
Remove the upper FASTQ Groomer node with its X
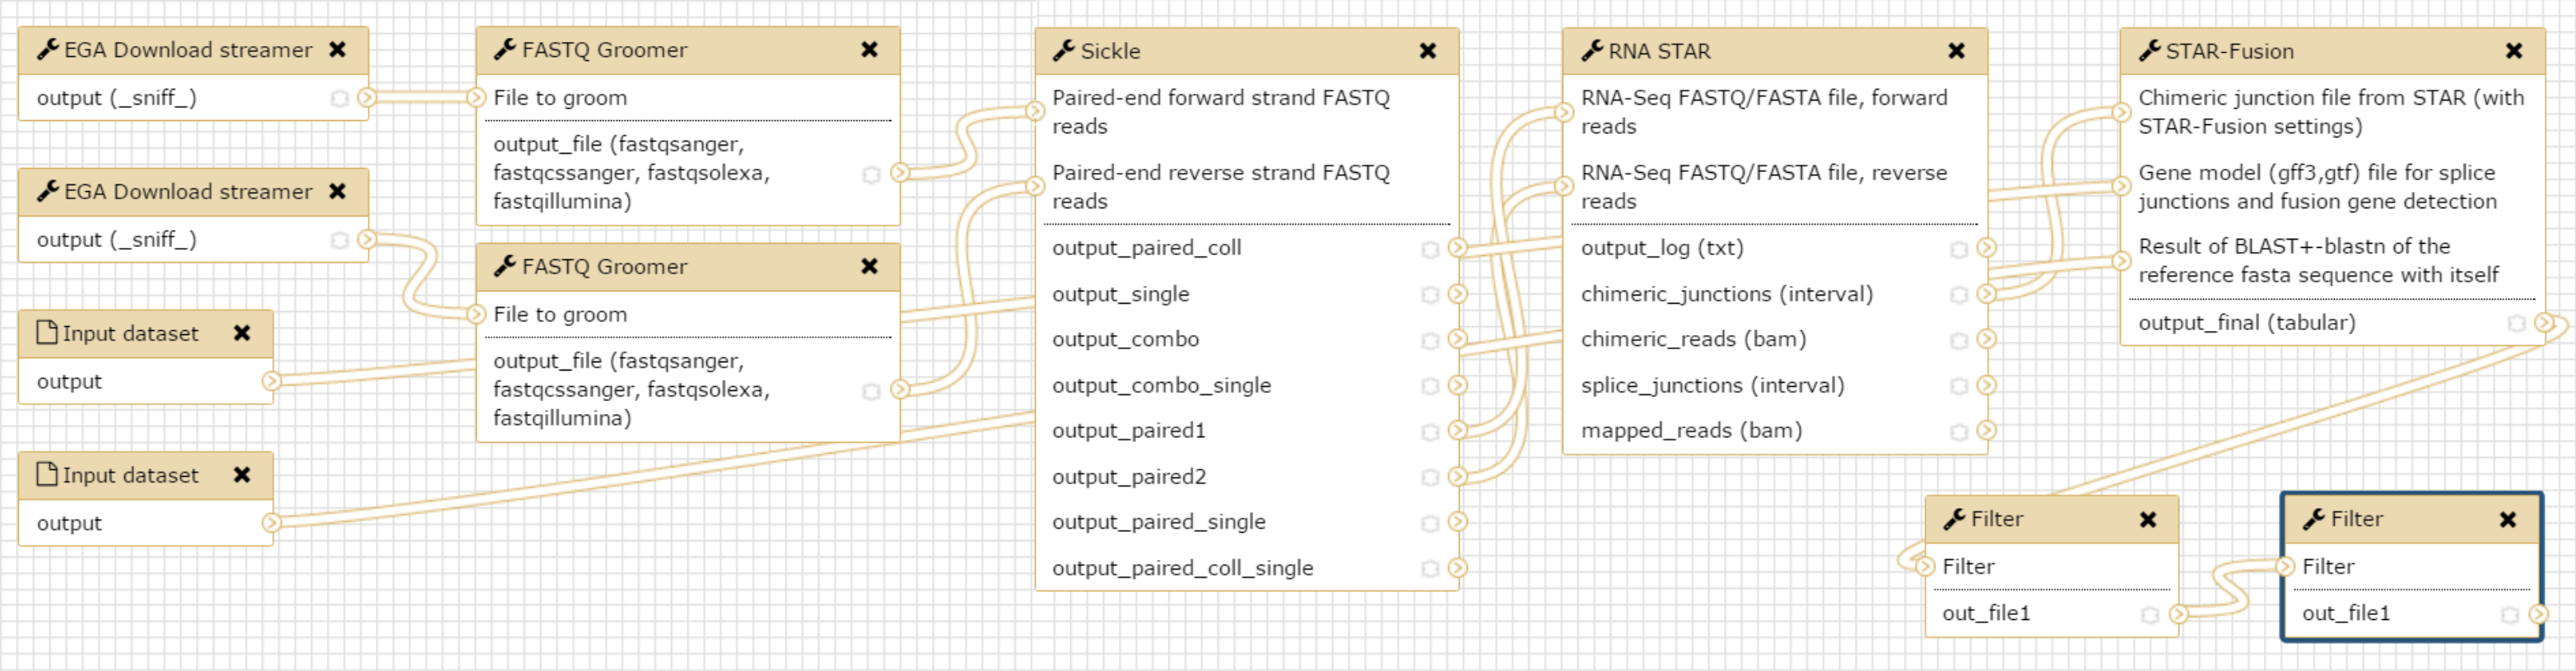[x=869, y=49]
